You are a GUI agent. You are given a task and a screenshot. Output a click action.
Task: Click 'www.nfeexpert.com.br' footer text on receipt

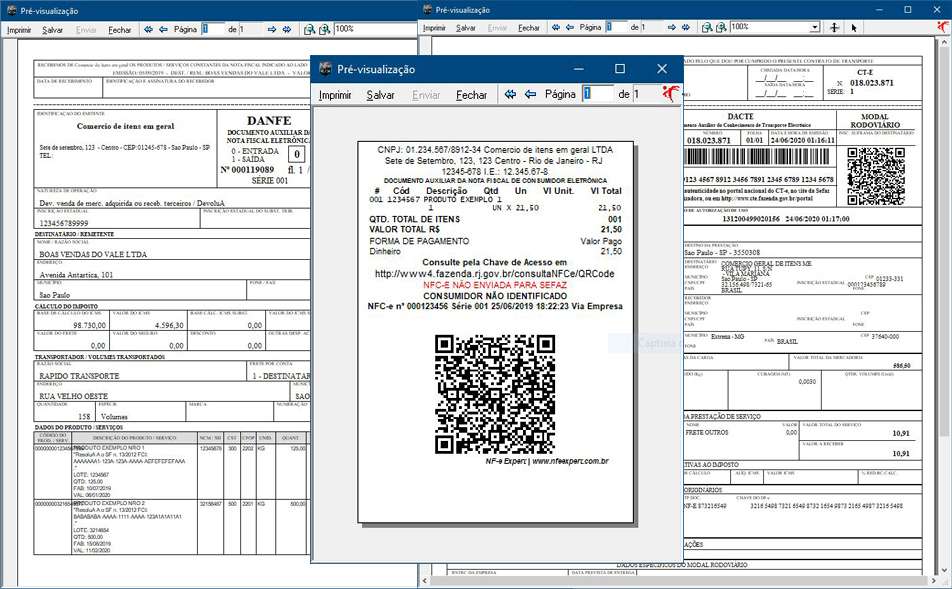tap(570, 461)
